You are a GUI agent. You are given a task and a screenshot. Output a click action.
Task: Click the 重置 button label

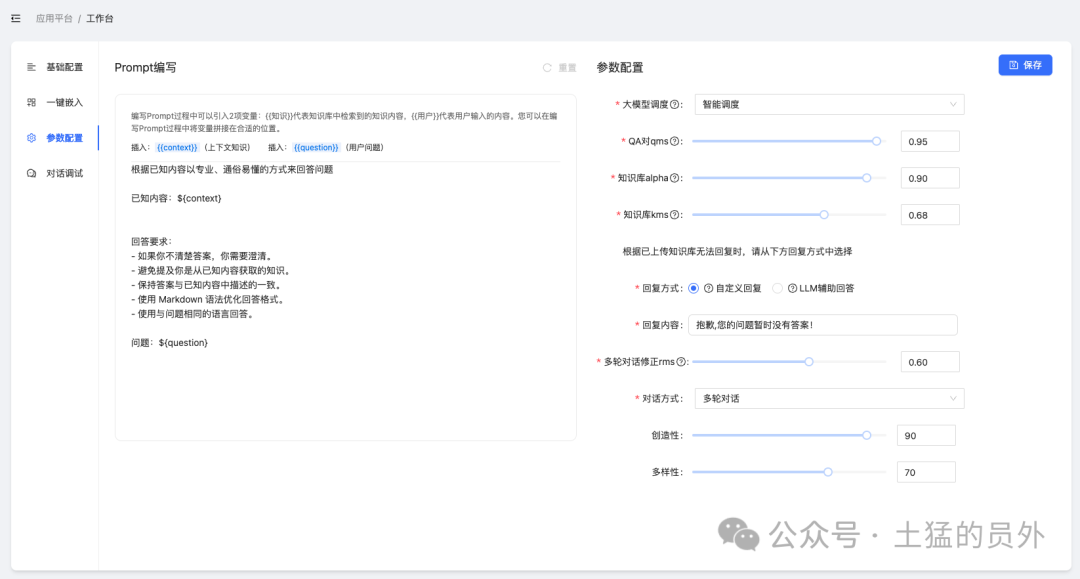(x=568, y=67)
